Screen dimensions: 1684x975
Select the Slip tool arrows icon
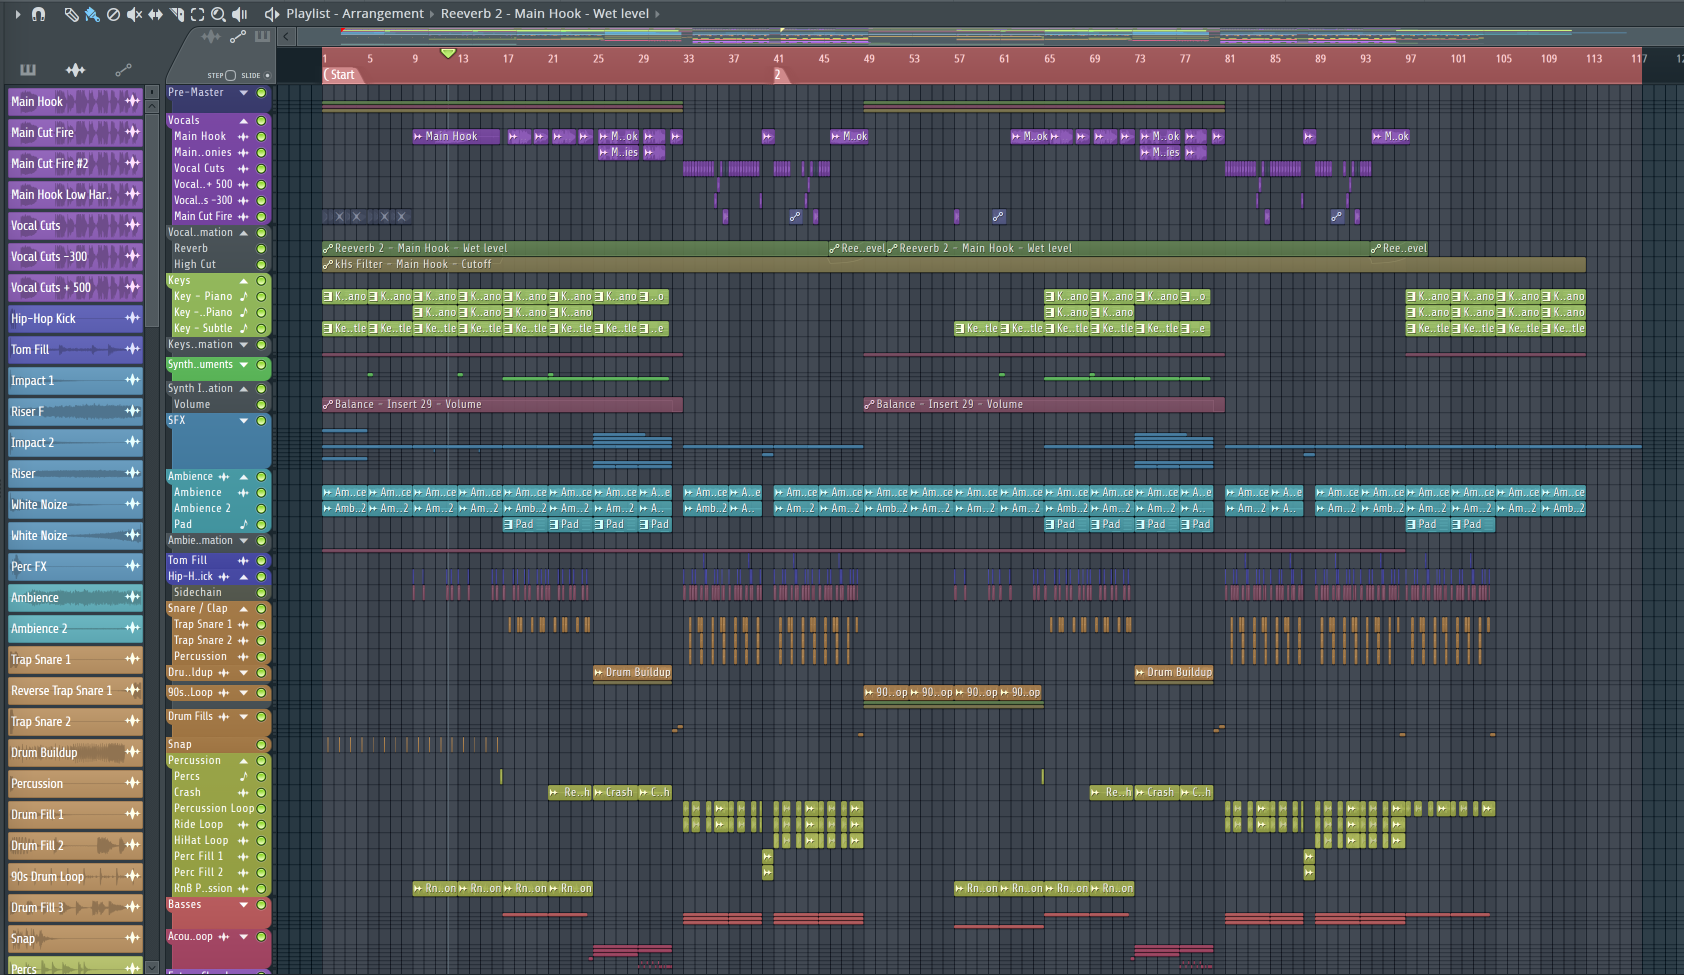[155, 14]
